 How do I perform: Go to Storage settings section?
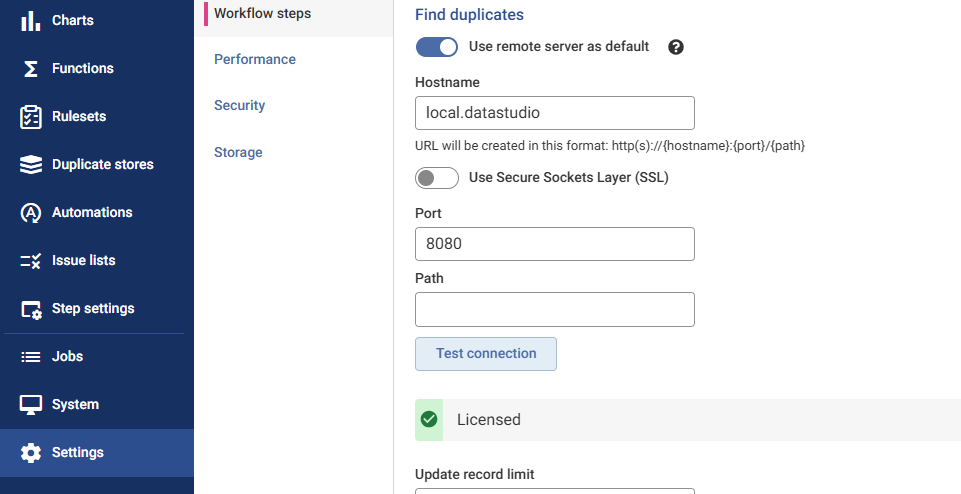pos(238,152)
